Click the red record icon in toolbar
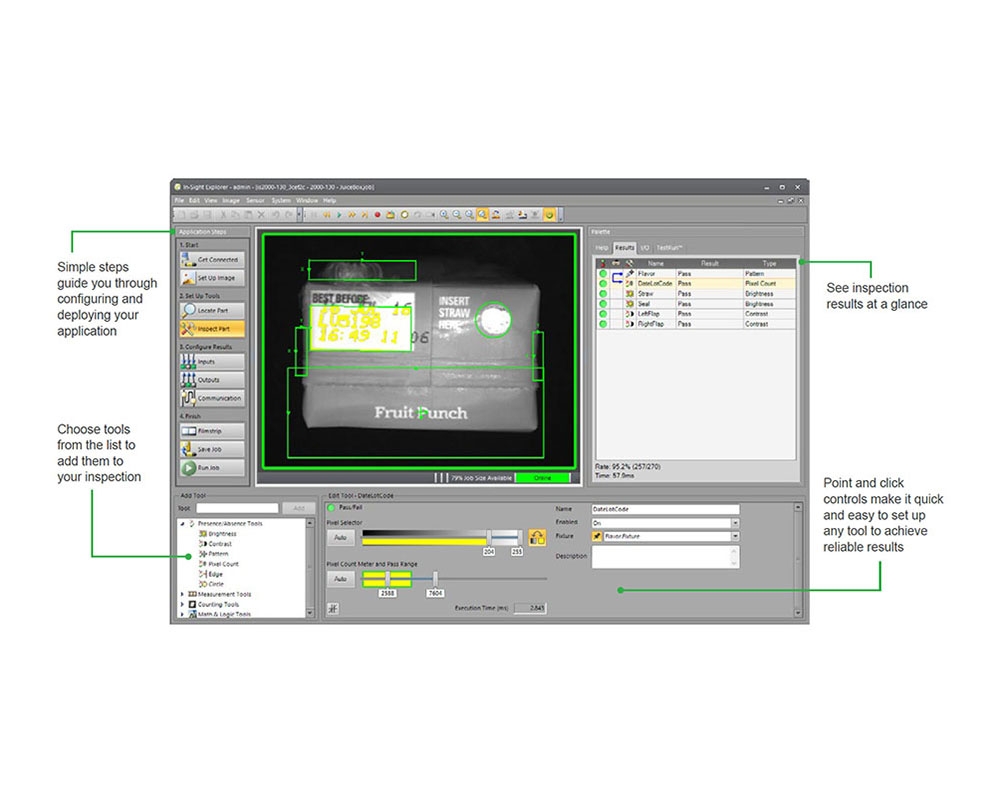Screen dimensions: 1000x800 378,214
